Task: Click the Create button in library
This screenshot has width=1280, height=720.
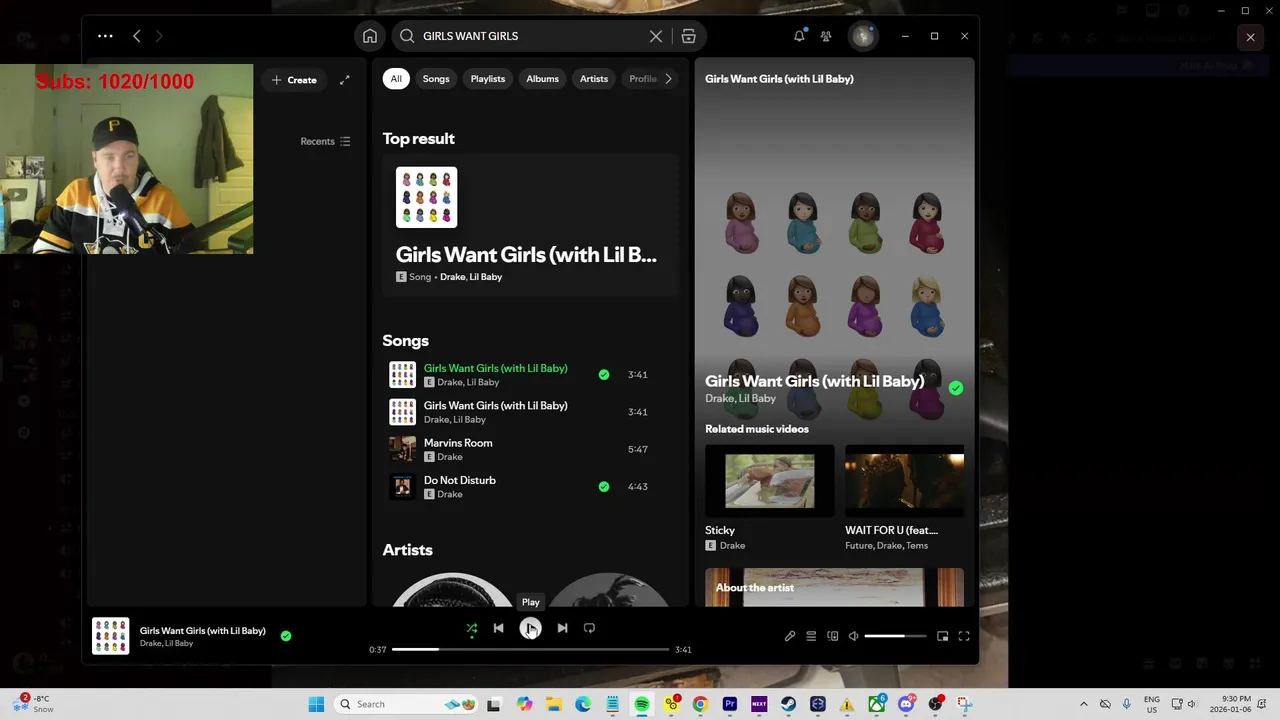Action: [294, 80]
